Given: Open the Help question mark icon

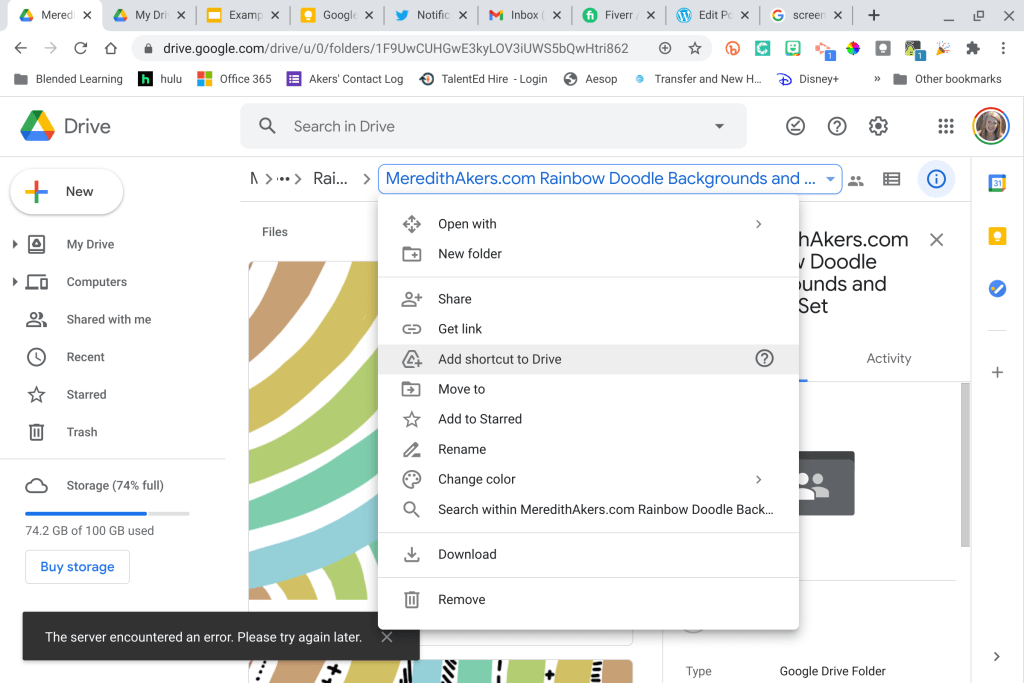Looking at the screenshot, I should (837, 126).
